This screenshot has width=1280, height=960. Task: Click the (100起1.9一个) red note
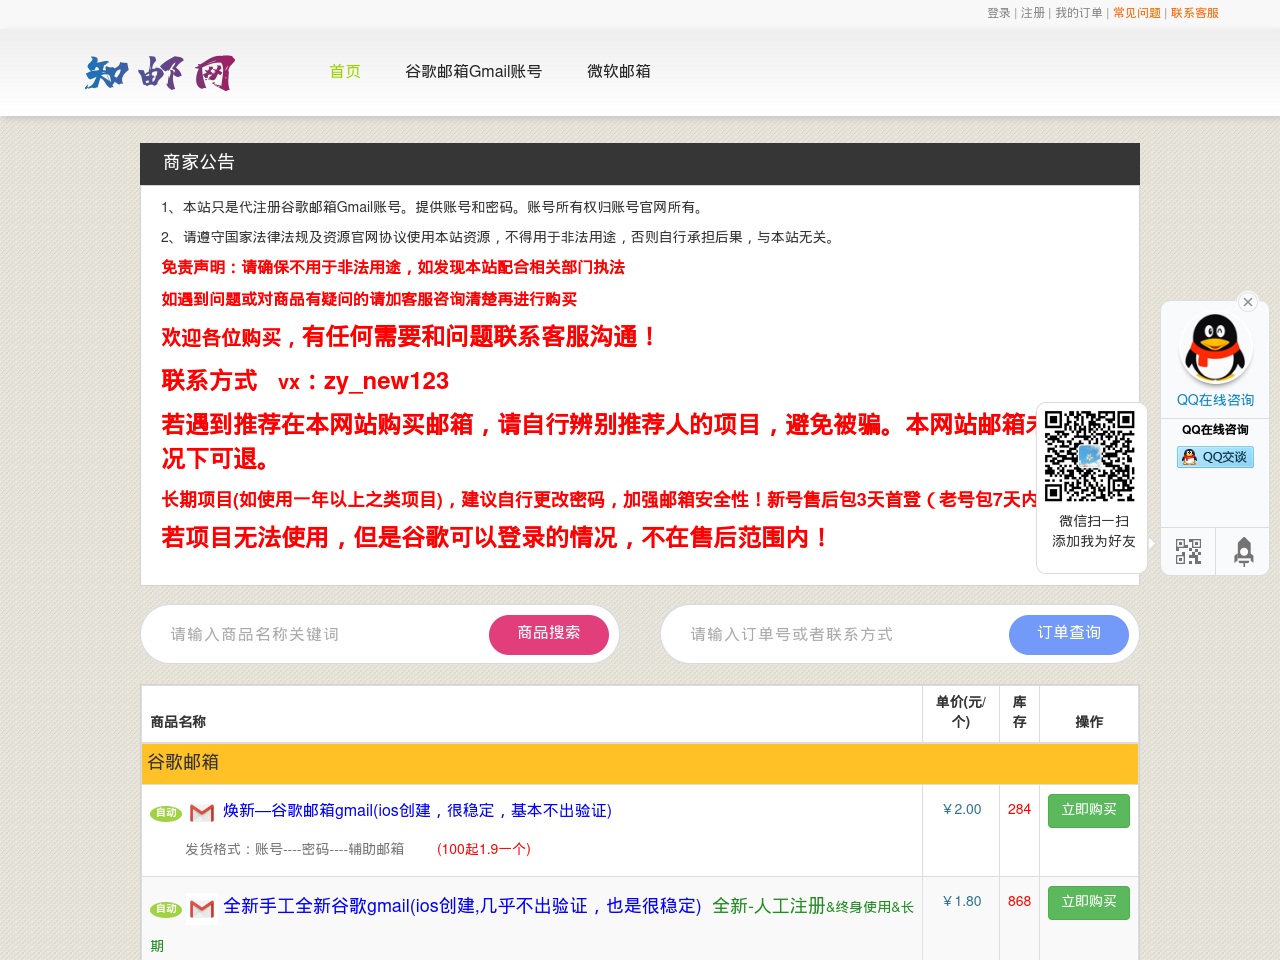tap(484, 849)
